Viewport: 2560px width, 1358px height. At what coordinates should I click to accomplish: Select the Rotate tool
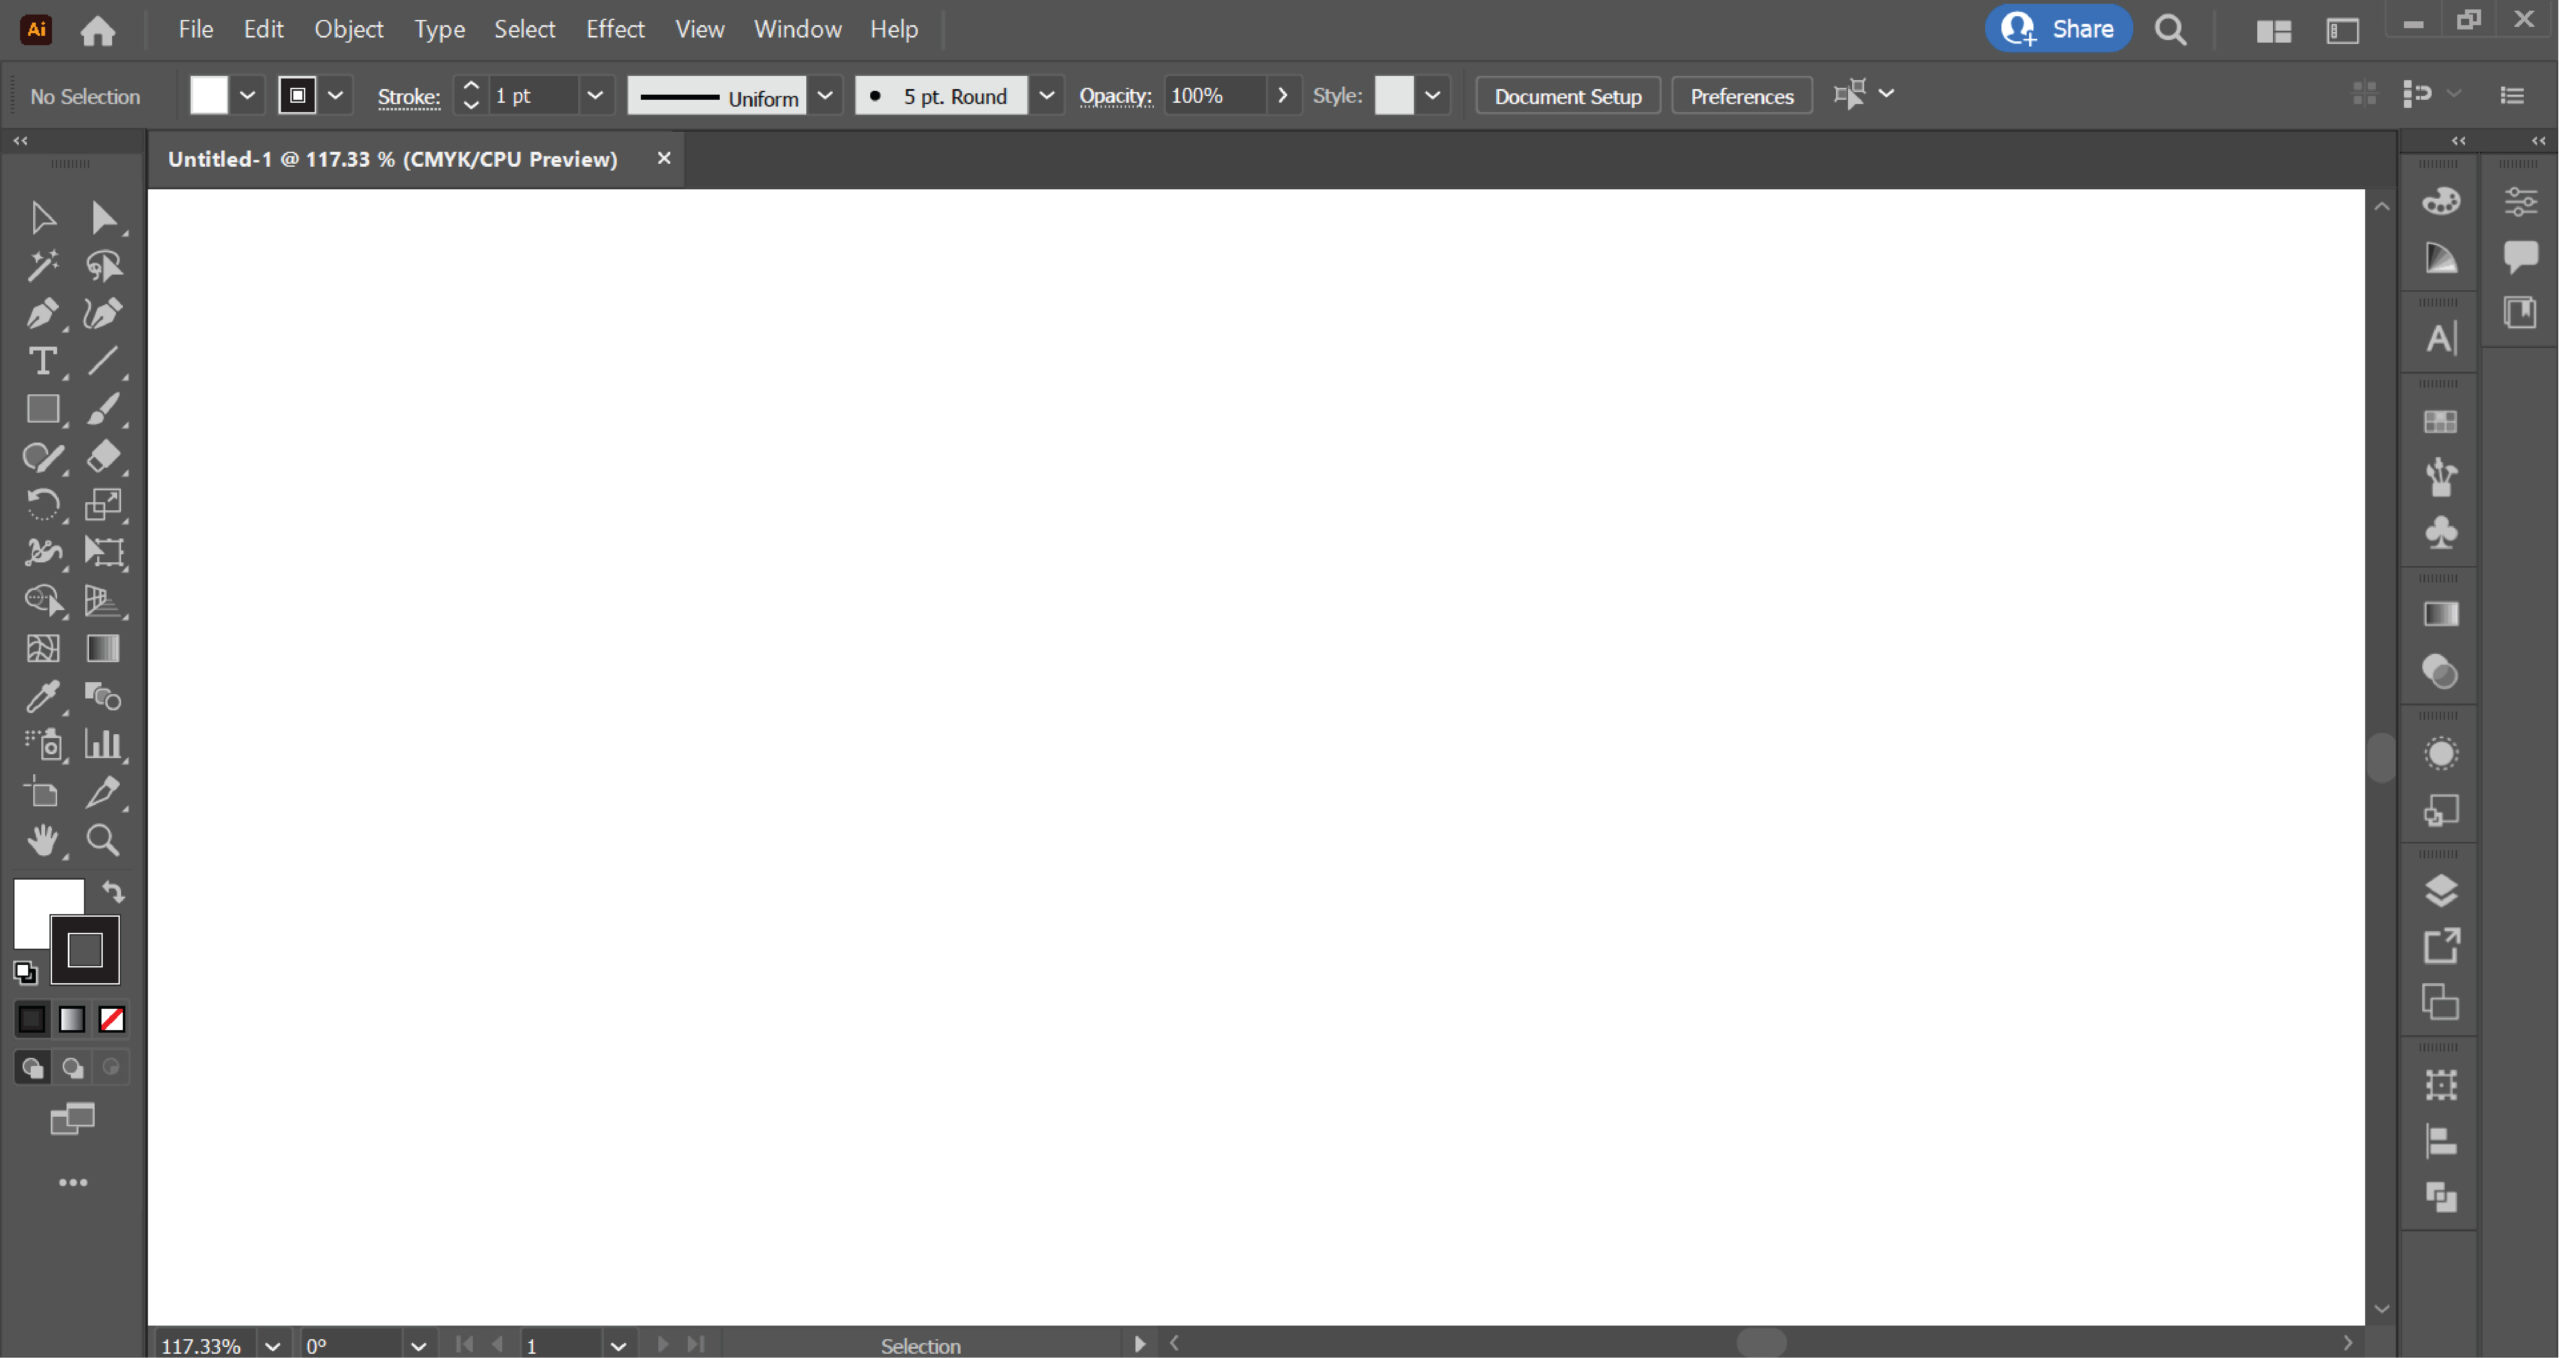tap(42, 505)
